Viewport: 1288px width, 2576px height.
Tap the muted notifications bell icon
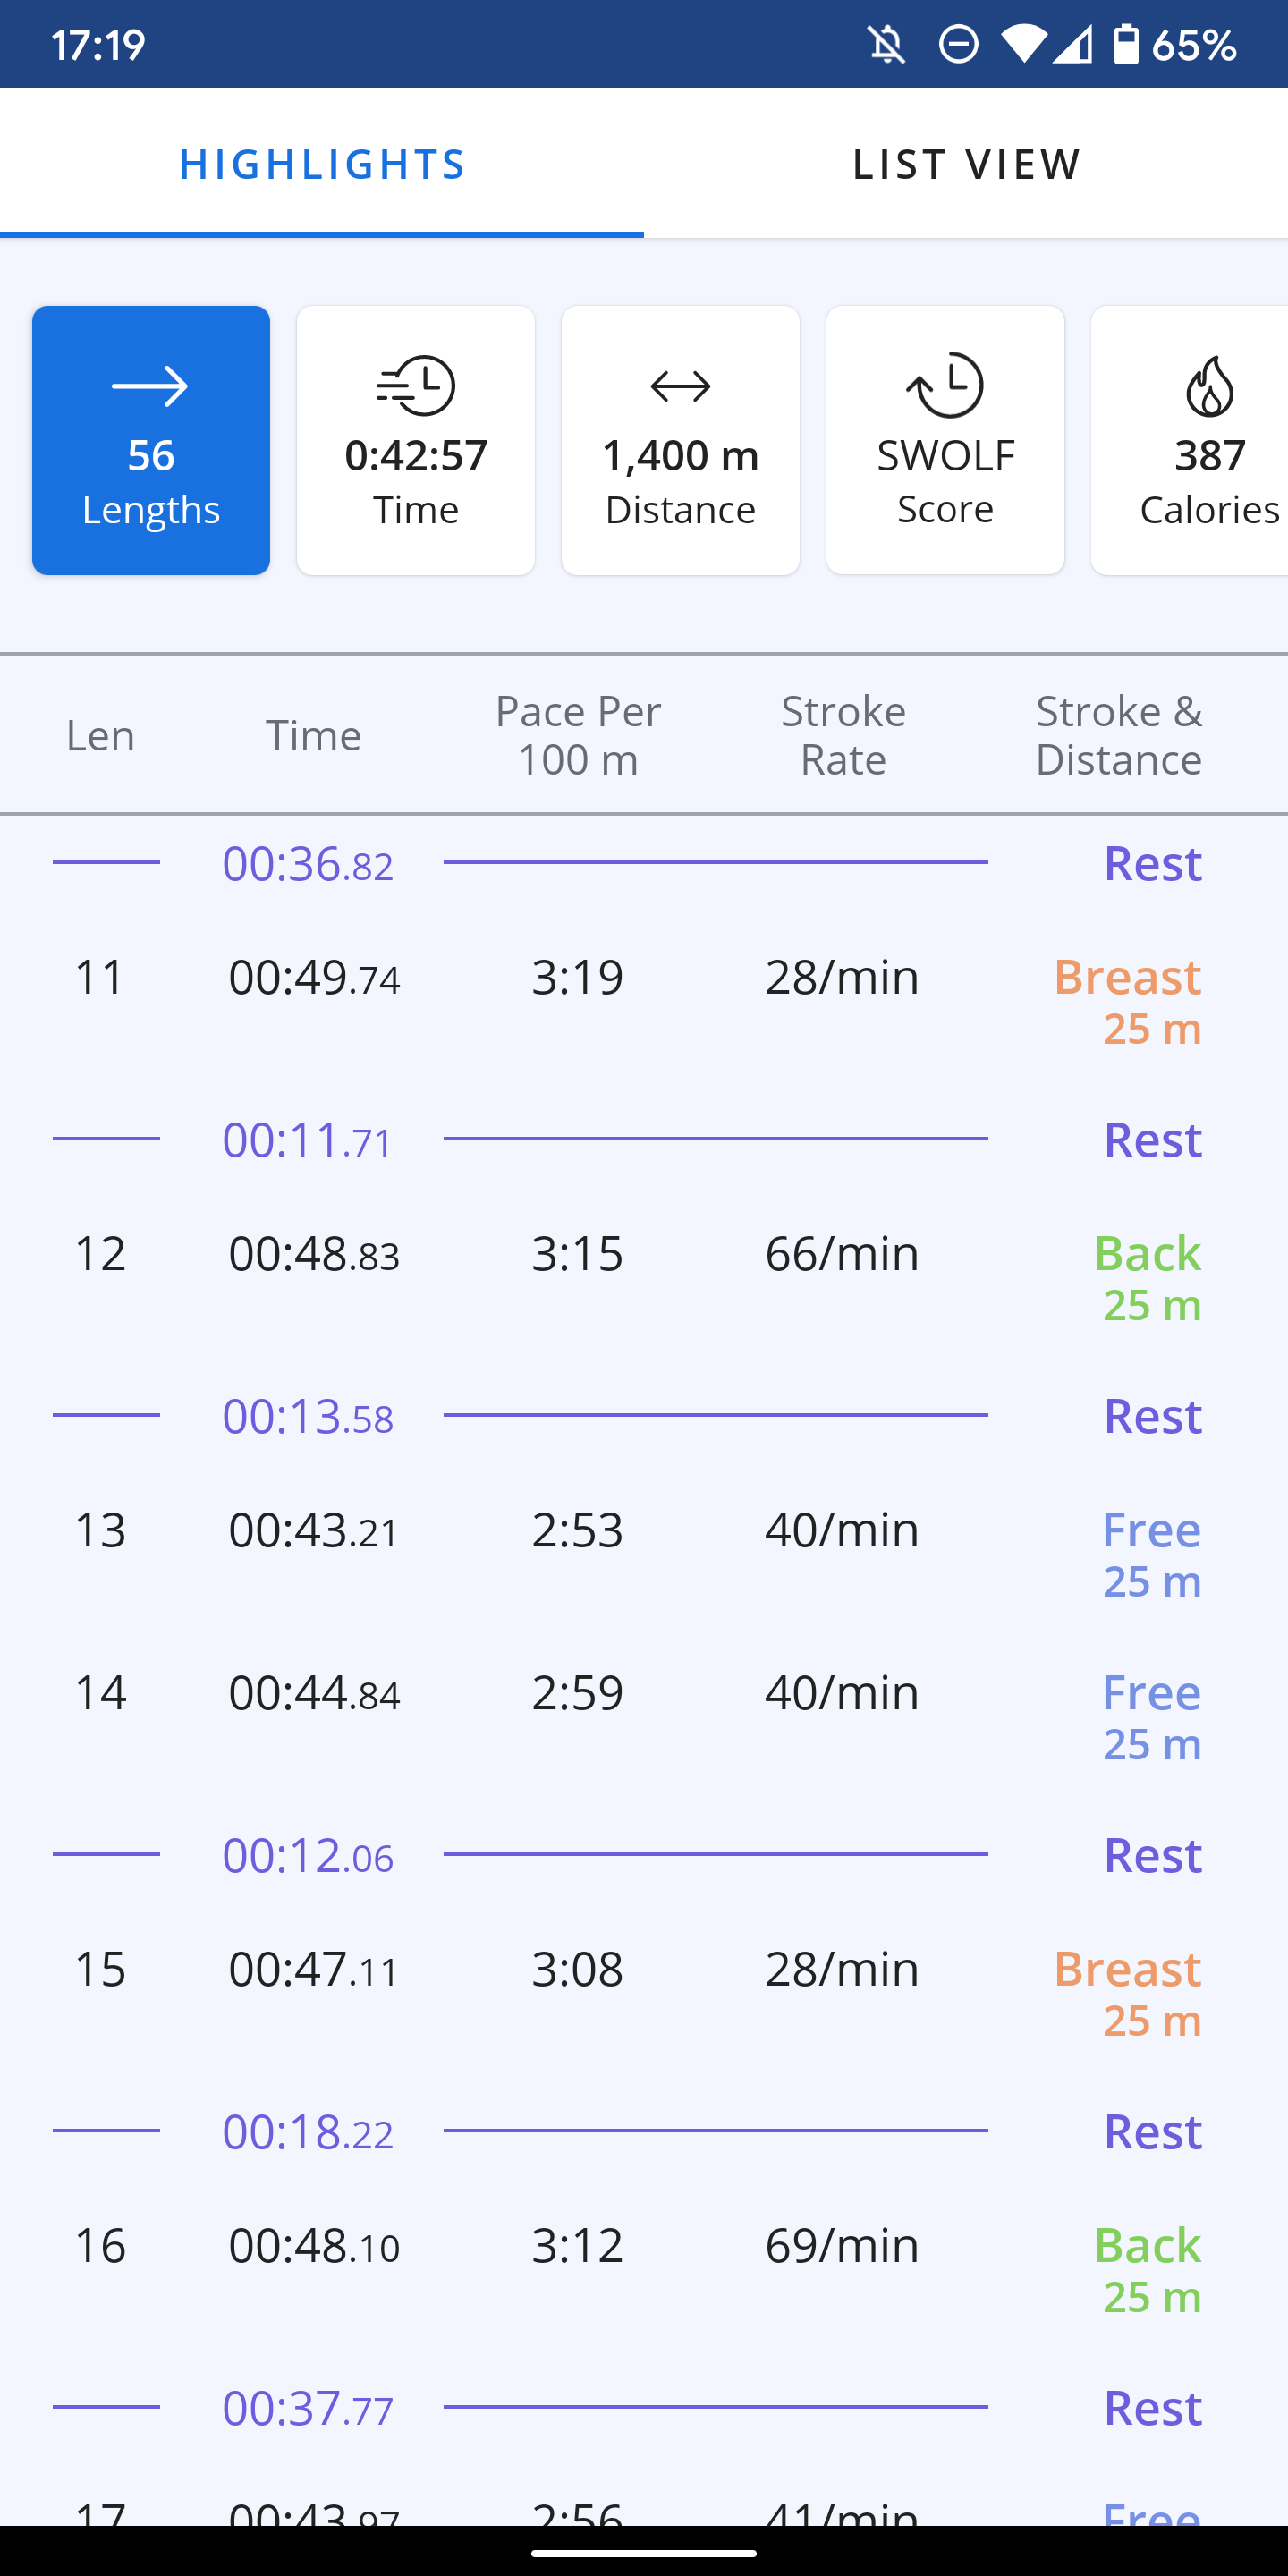click(886, 44)
